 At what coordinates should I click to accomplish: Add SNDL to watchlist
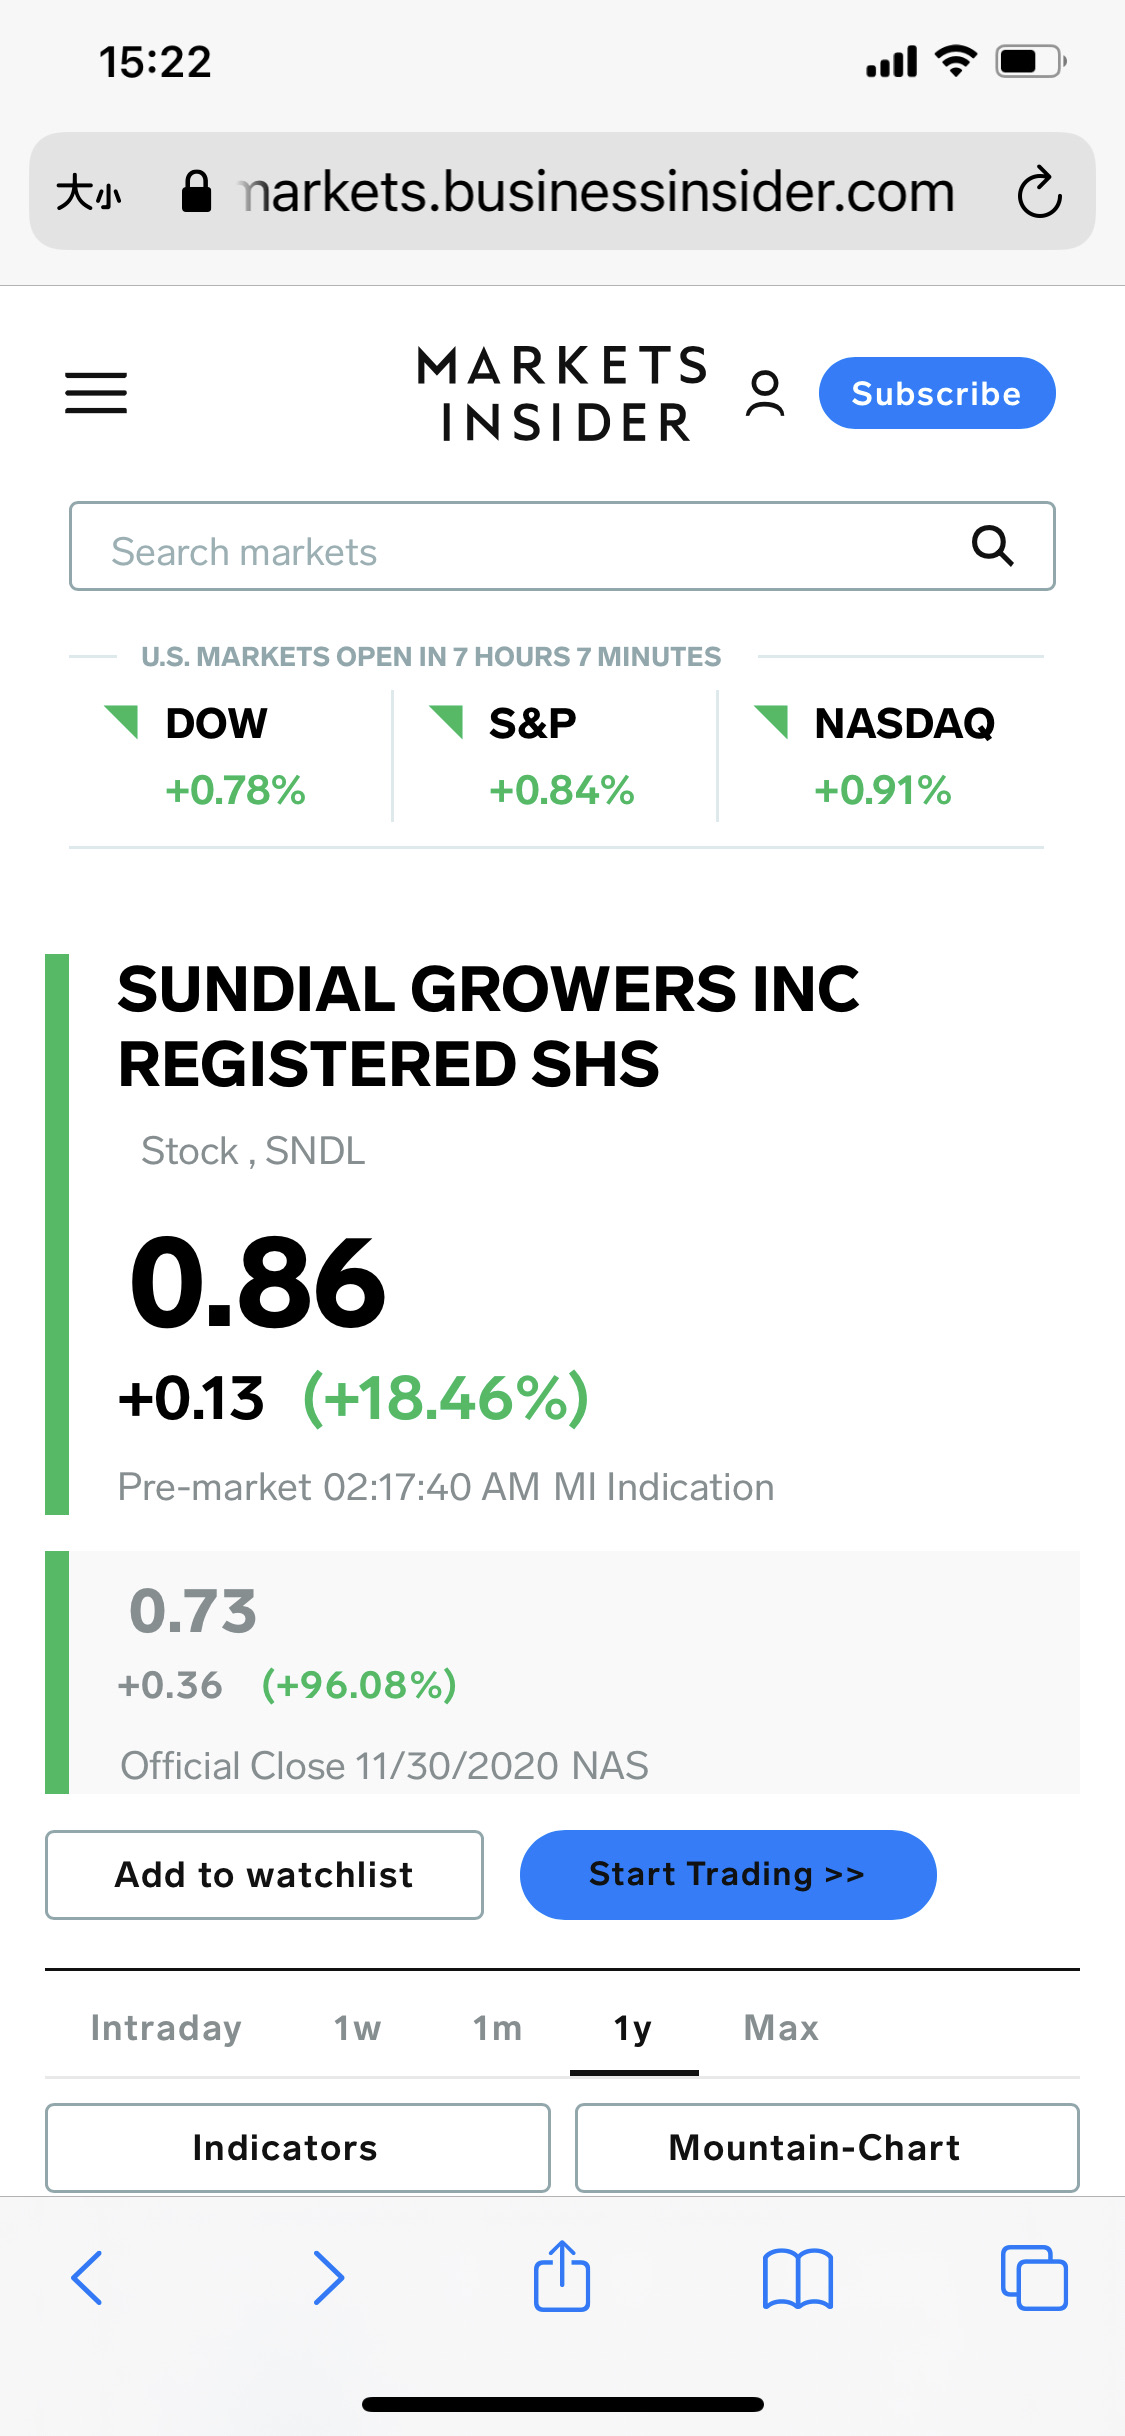point(264,1874)
